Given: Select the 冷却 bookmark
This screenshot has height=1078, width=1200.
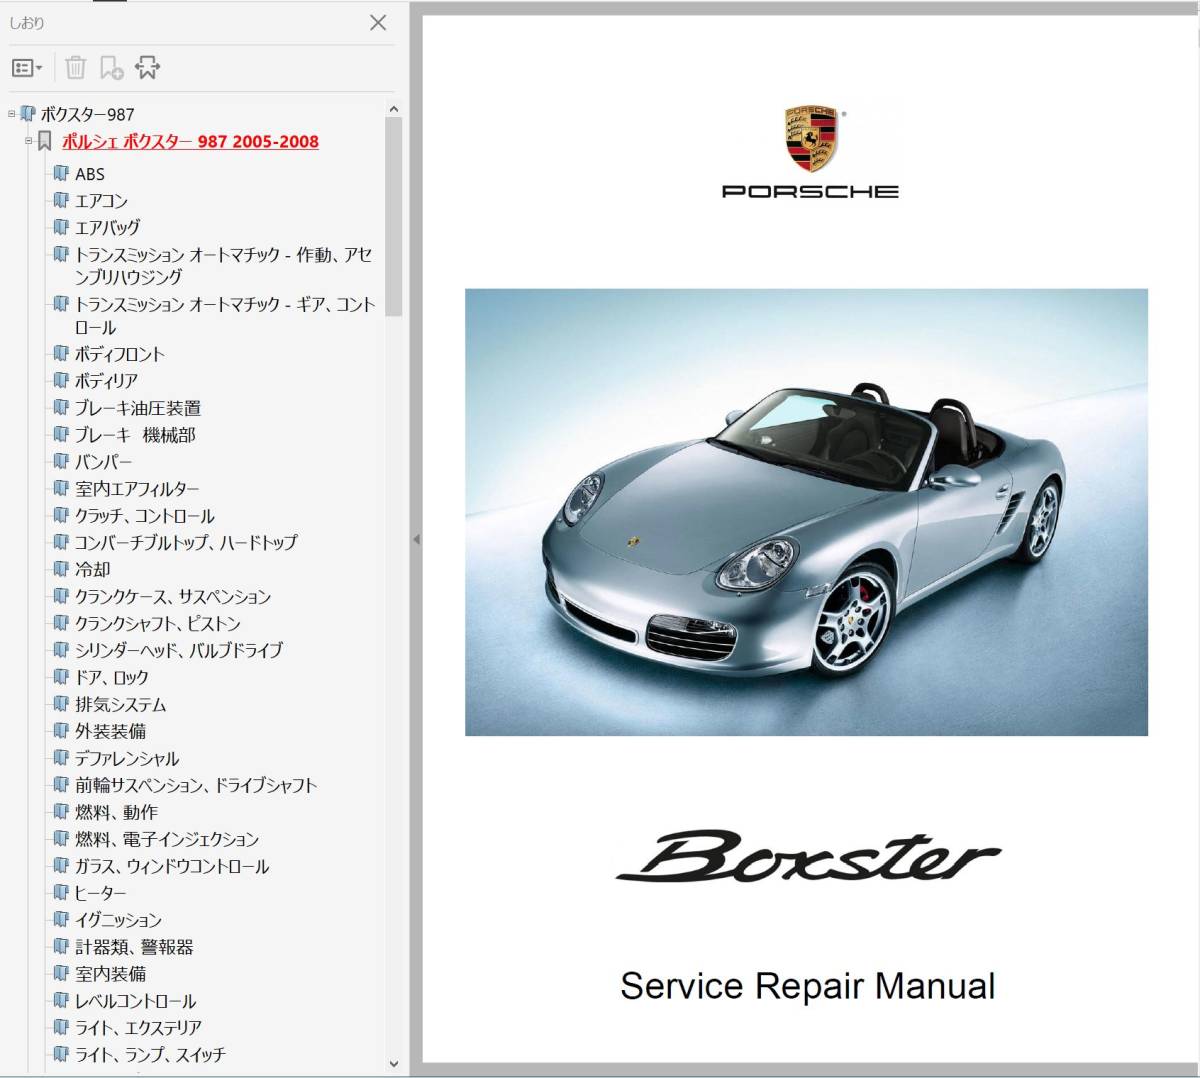Looking at the screenshot, I should (x=93, y=570).
